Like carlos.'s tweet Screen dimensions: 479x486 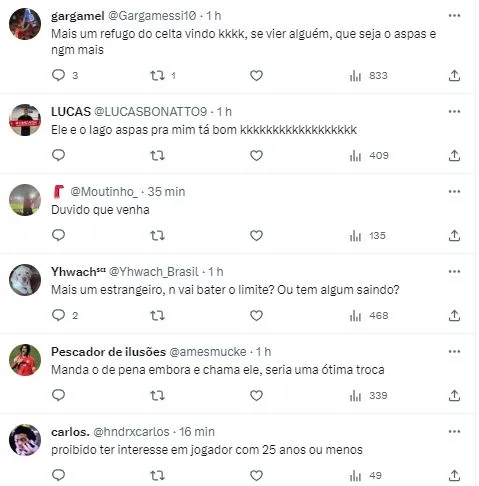(x=256, y=476)
